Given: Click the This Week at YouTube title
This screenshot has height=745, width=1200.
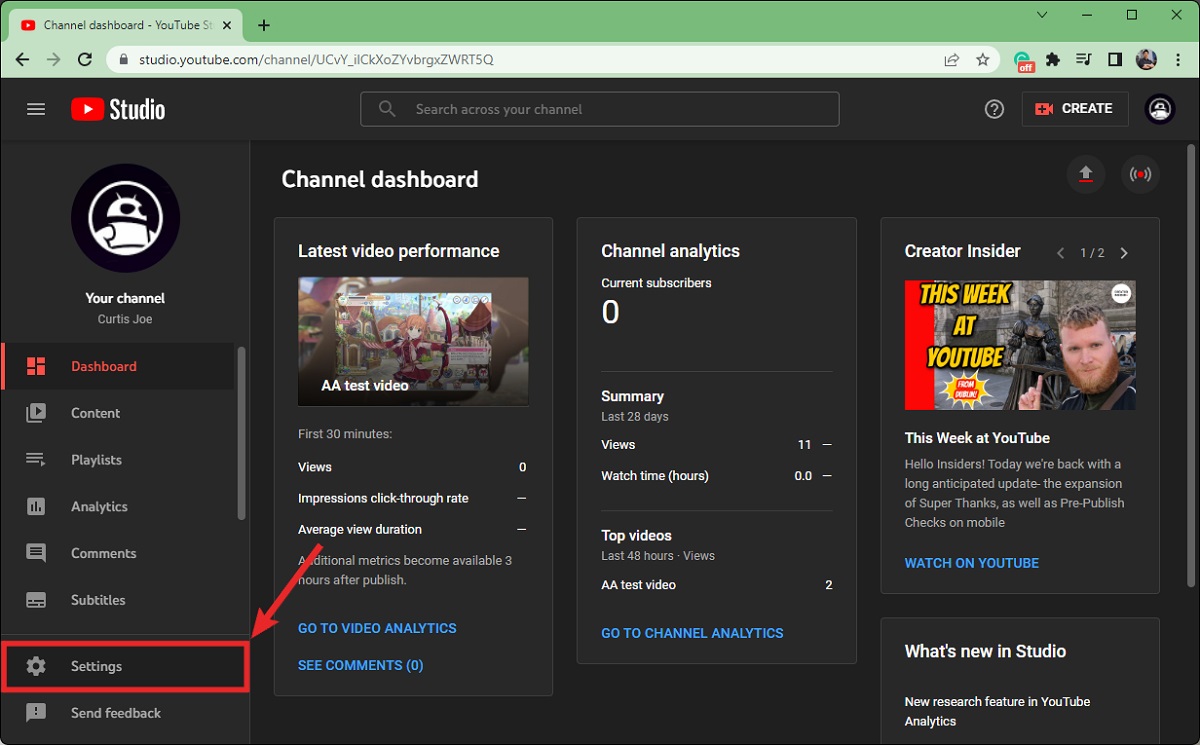Looking at the screenshot, I should (x=977, y=438).
